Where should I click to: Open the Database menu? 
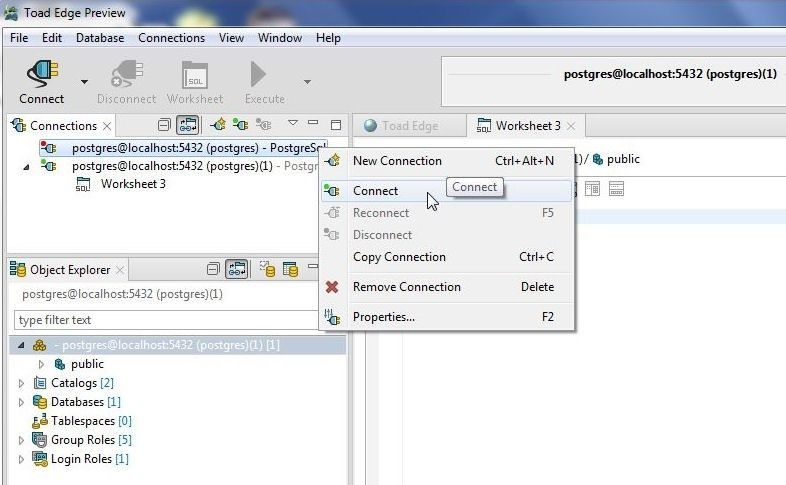[100, 38]
